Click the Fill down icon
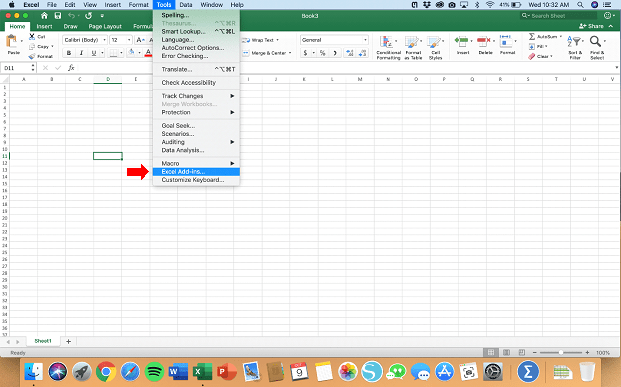 click(532, 46)
